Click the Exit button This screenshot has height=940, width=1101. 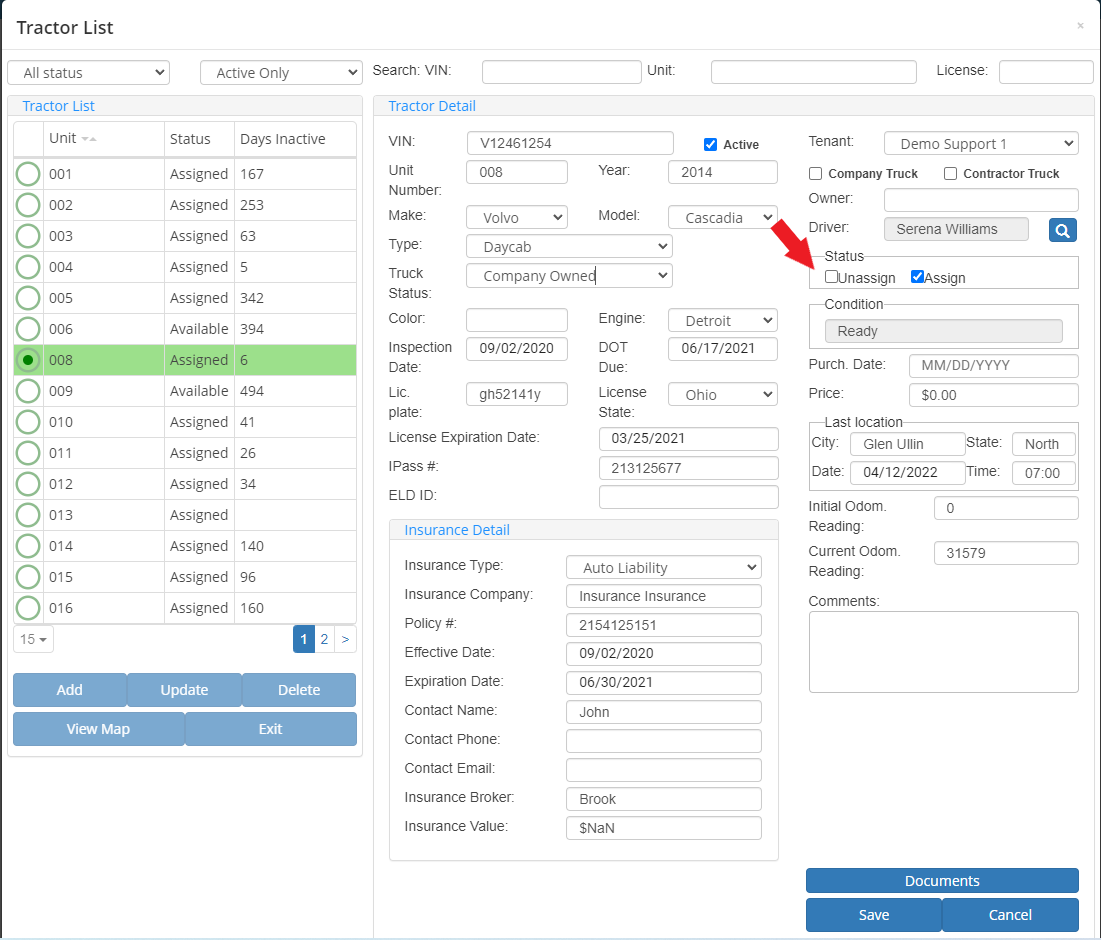click(x=270, y=729)
